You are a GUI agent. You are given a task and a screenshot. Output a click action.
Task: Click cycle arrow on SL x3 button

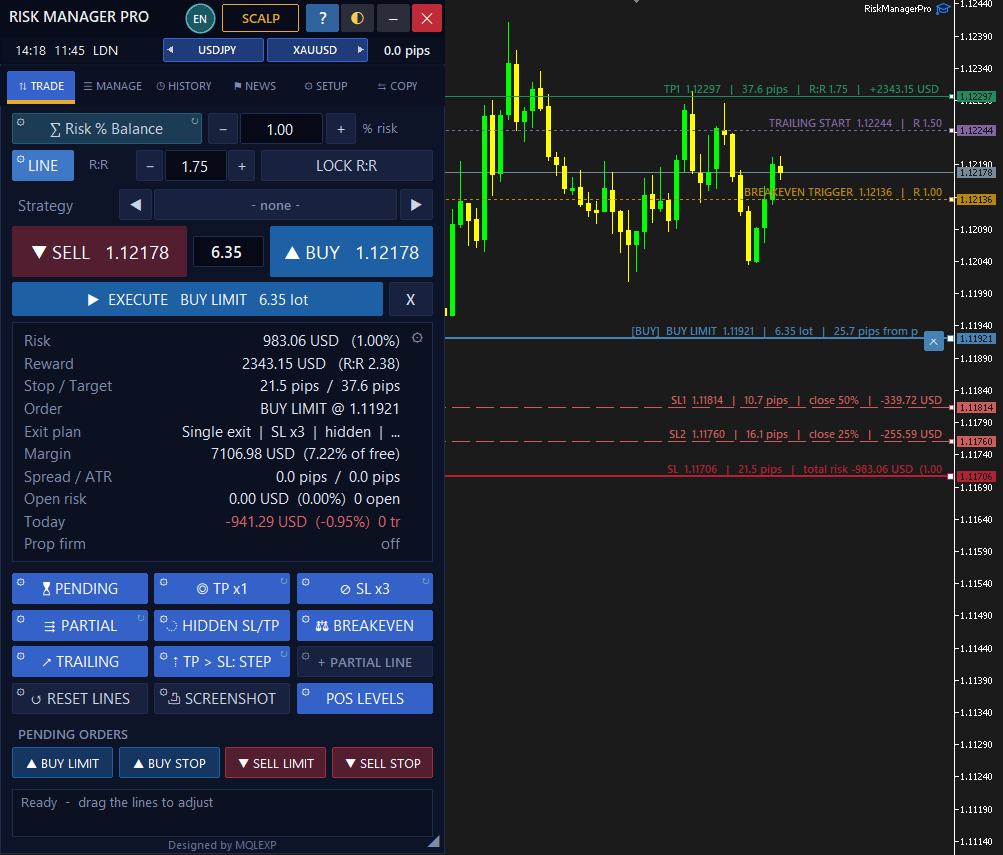(x=425, y=581)
